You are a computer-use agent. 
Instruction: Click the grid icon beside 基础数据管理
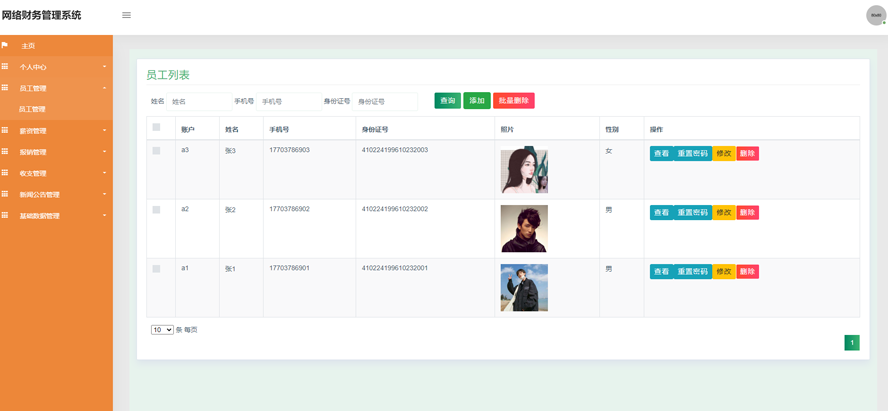[x=5, y=216]
